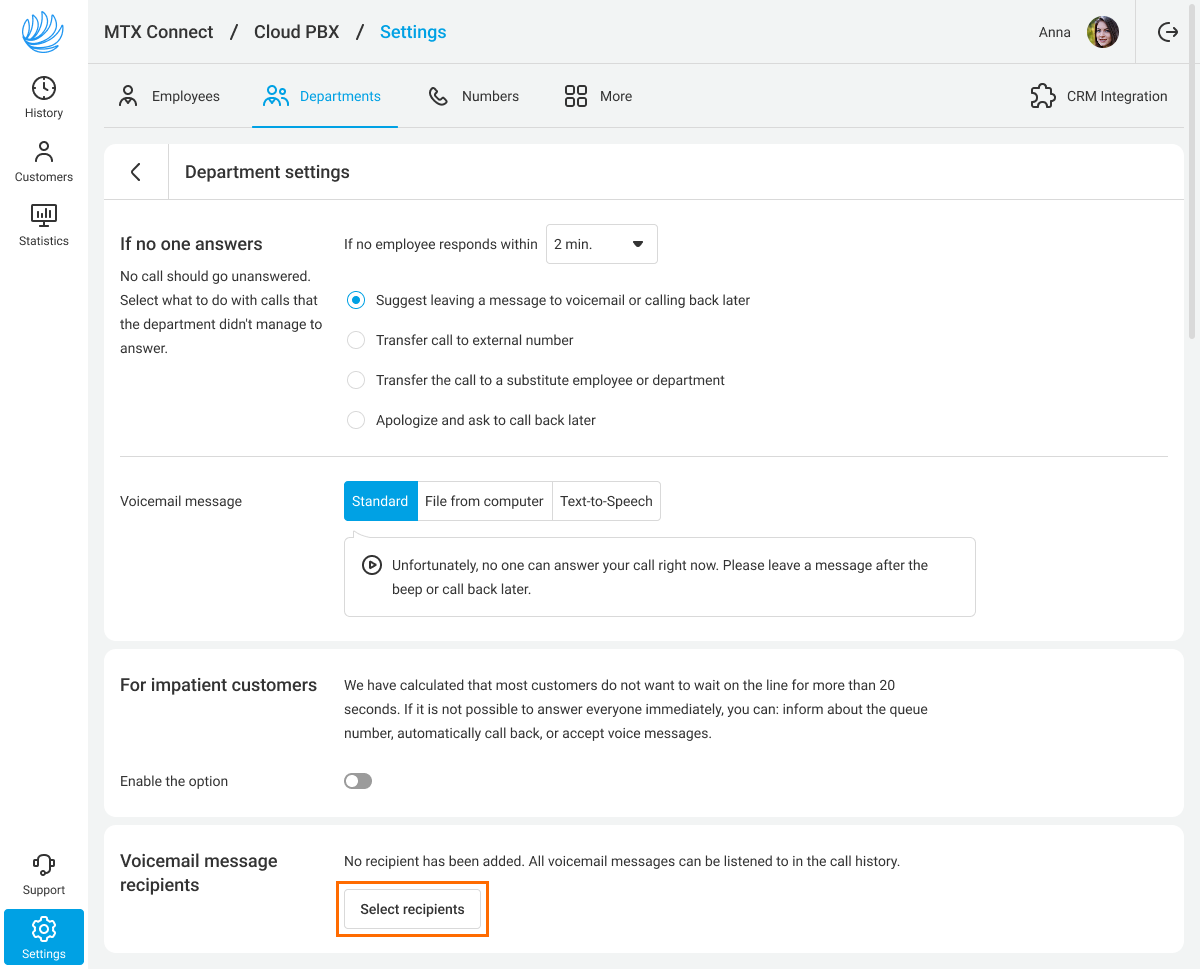The height and width of the screenshot is (969, 1200).
Task: Switch to the Employees tab
Action: (169, 96)
